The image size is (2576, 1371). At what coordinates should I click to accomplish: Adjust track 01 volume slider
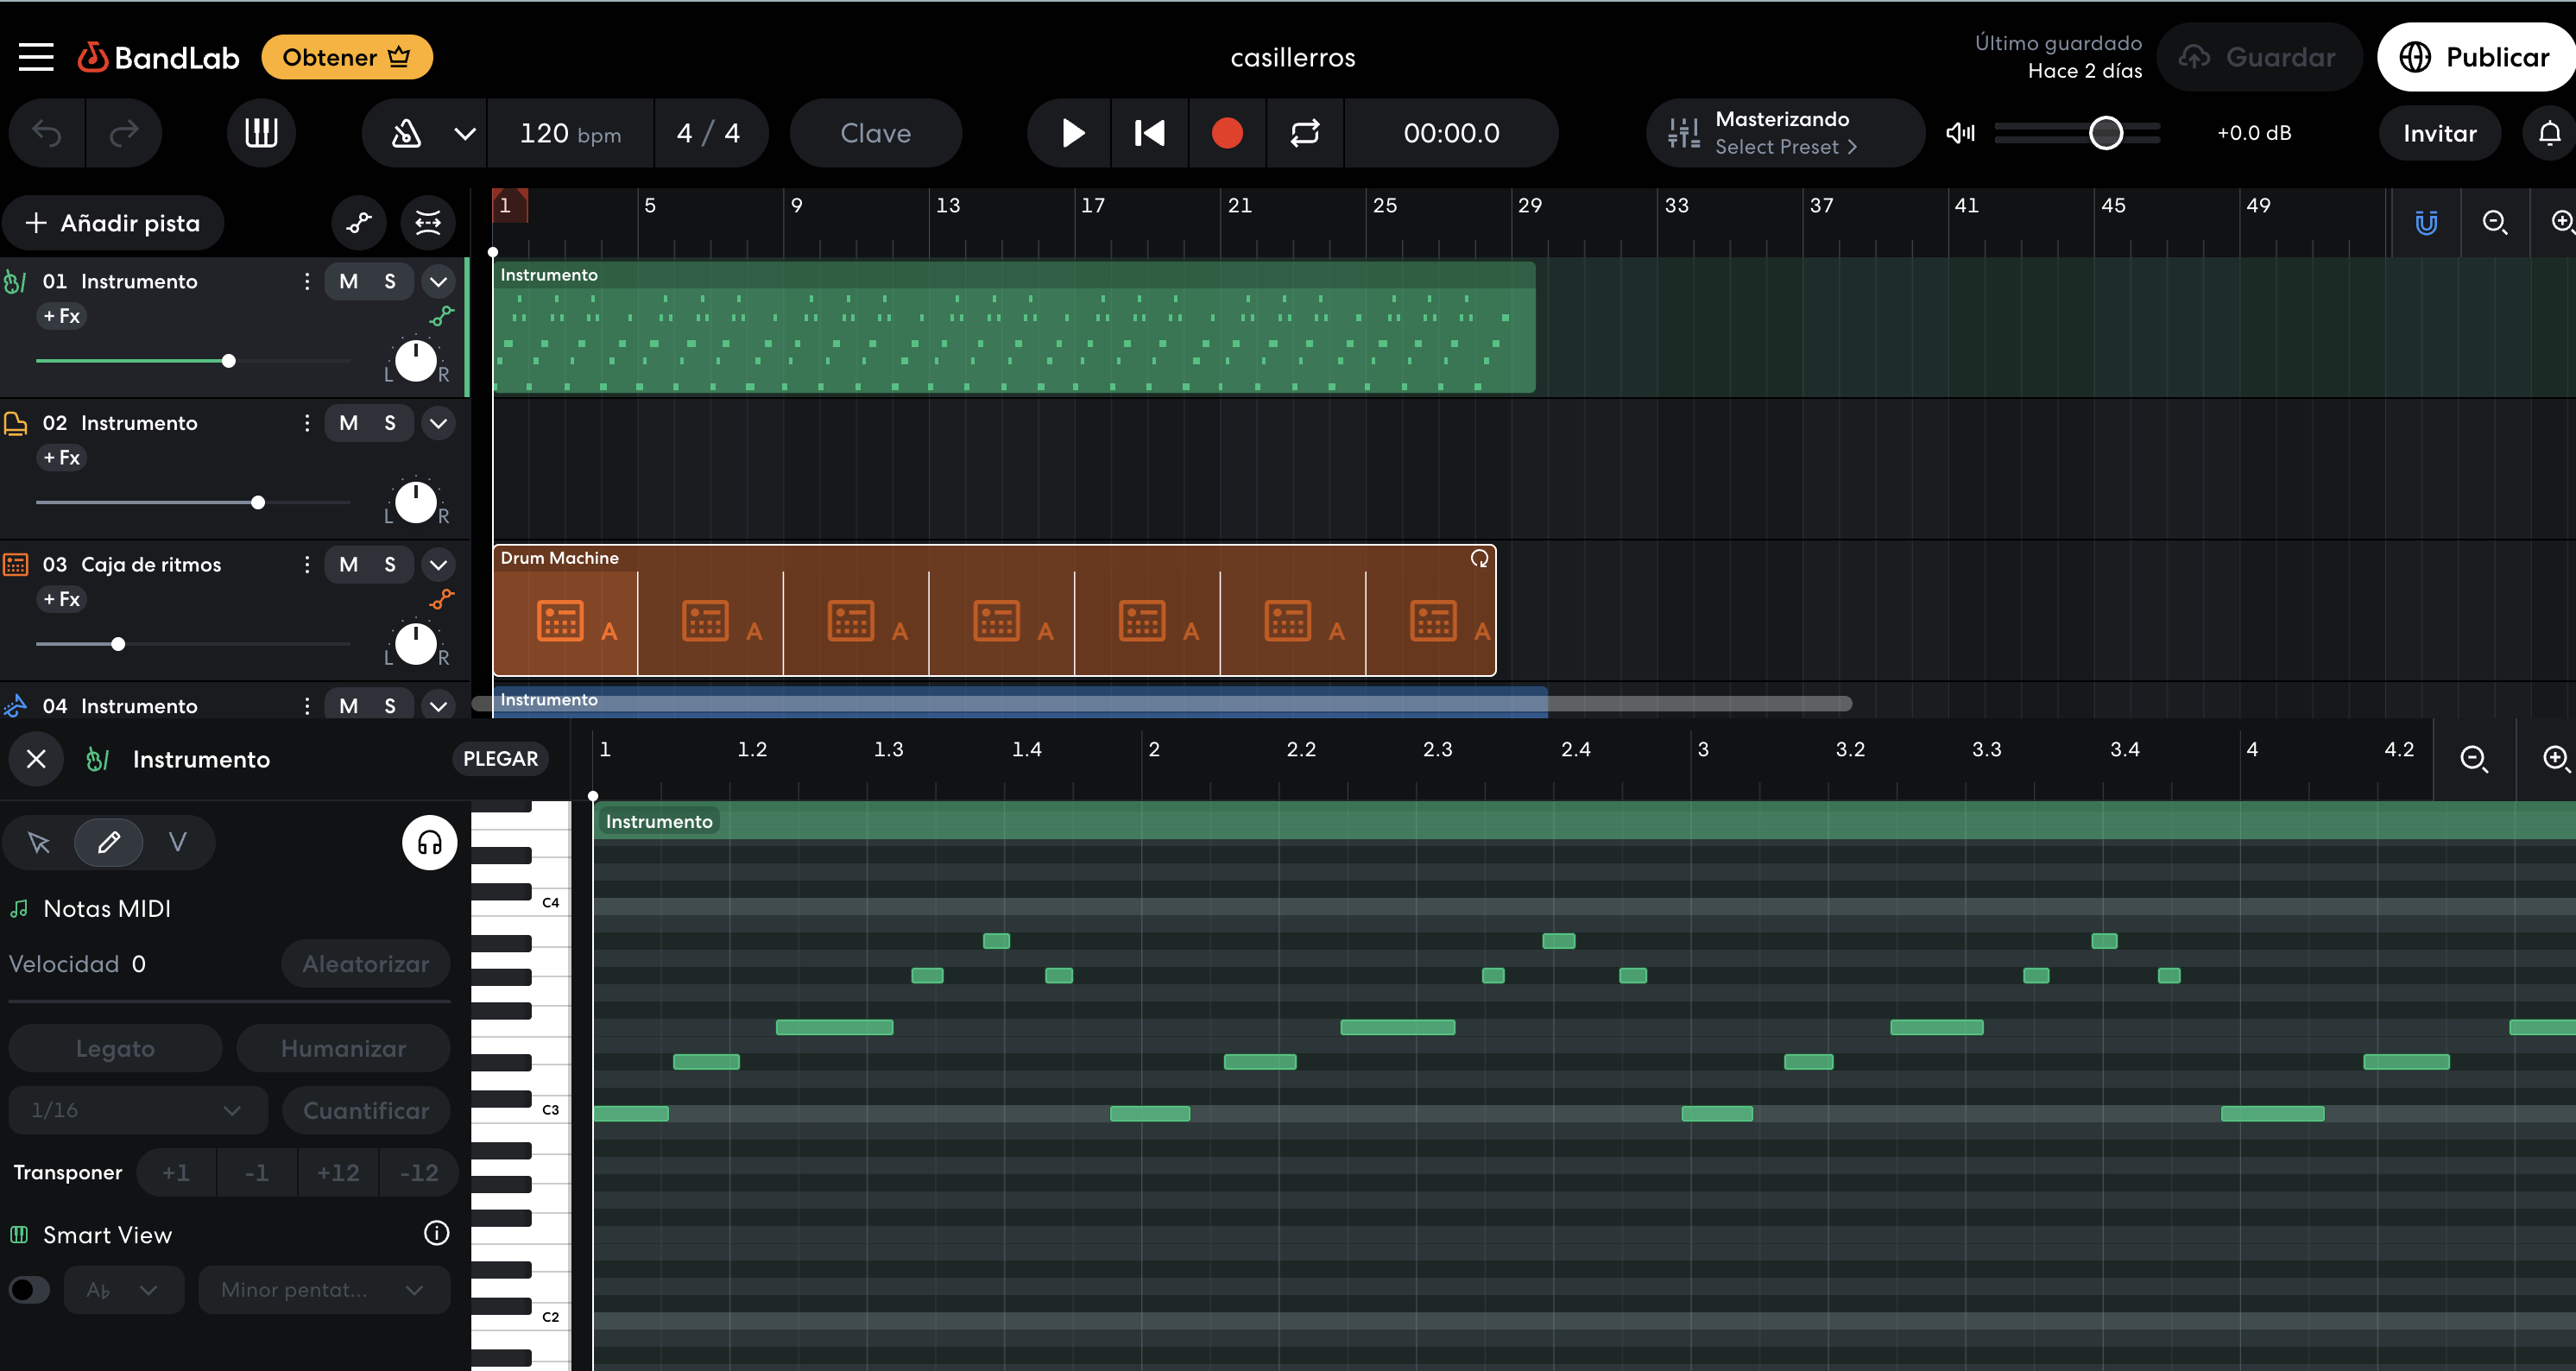229,360
